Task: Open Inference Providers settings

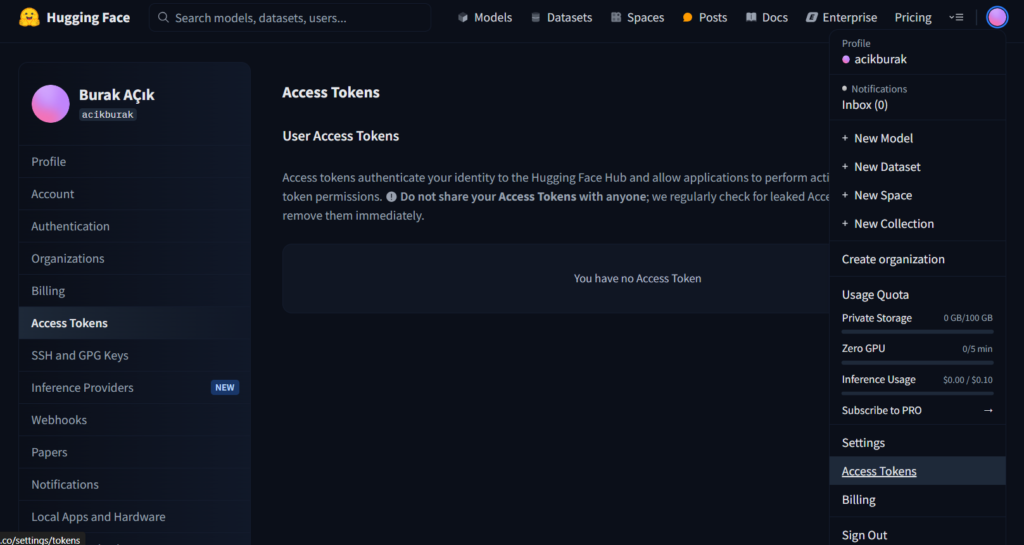Action: click(135, 388)
